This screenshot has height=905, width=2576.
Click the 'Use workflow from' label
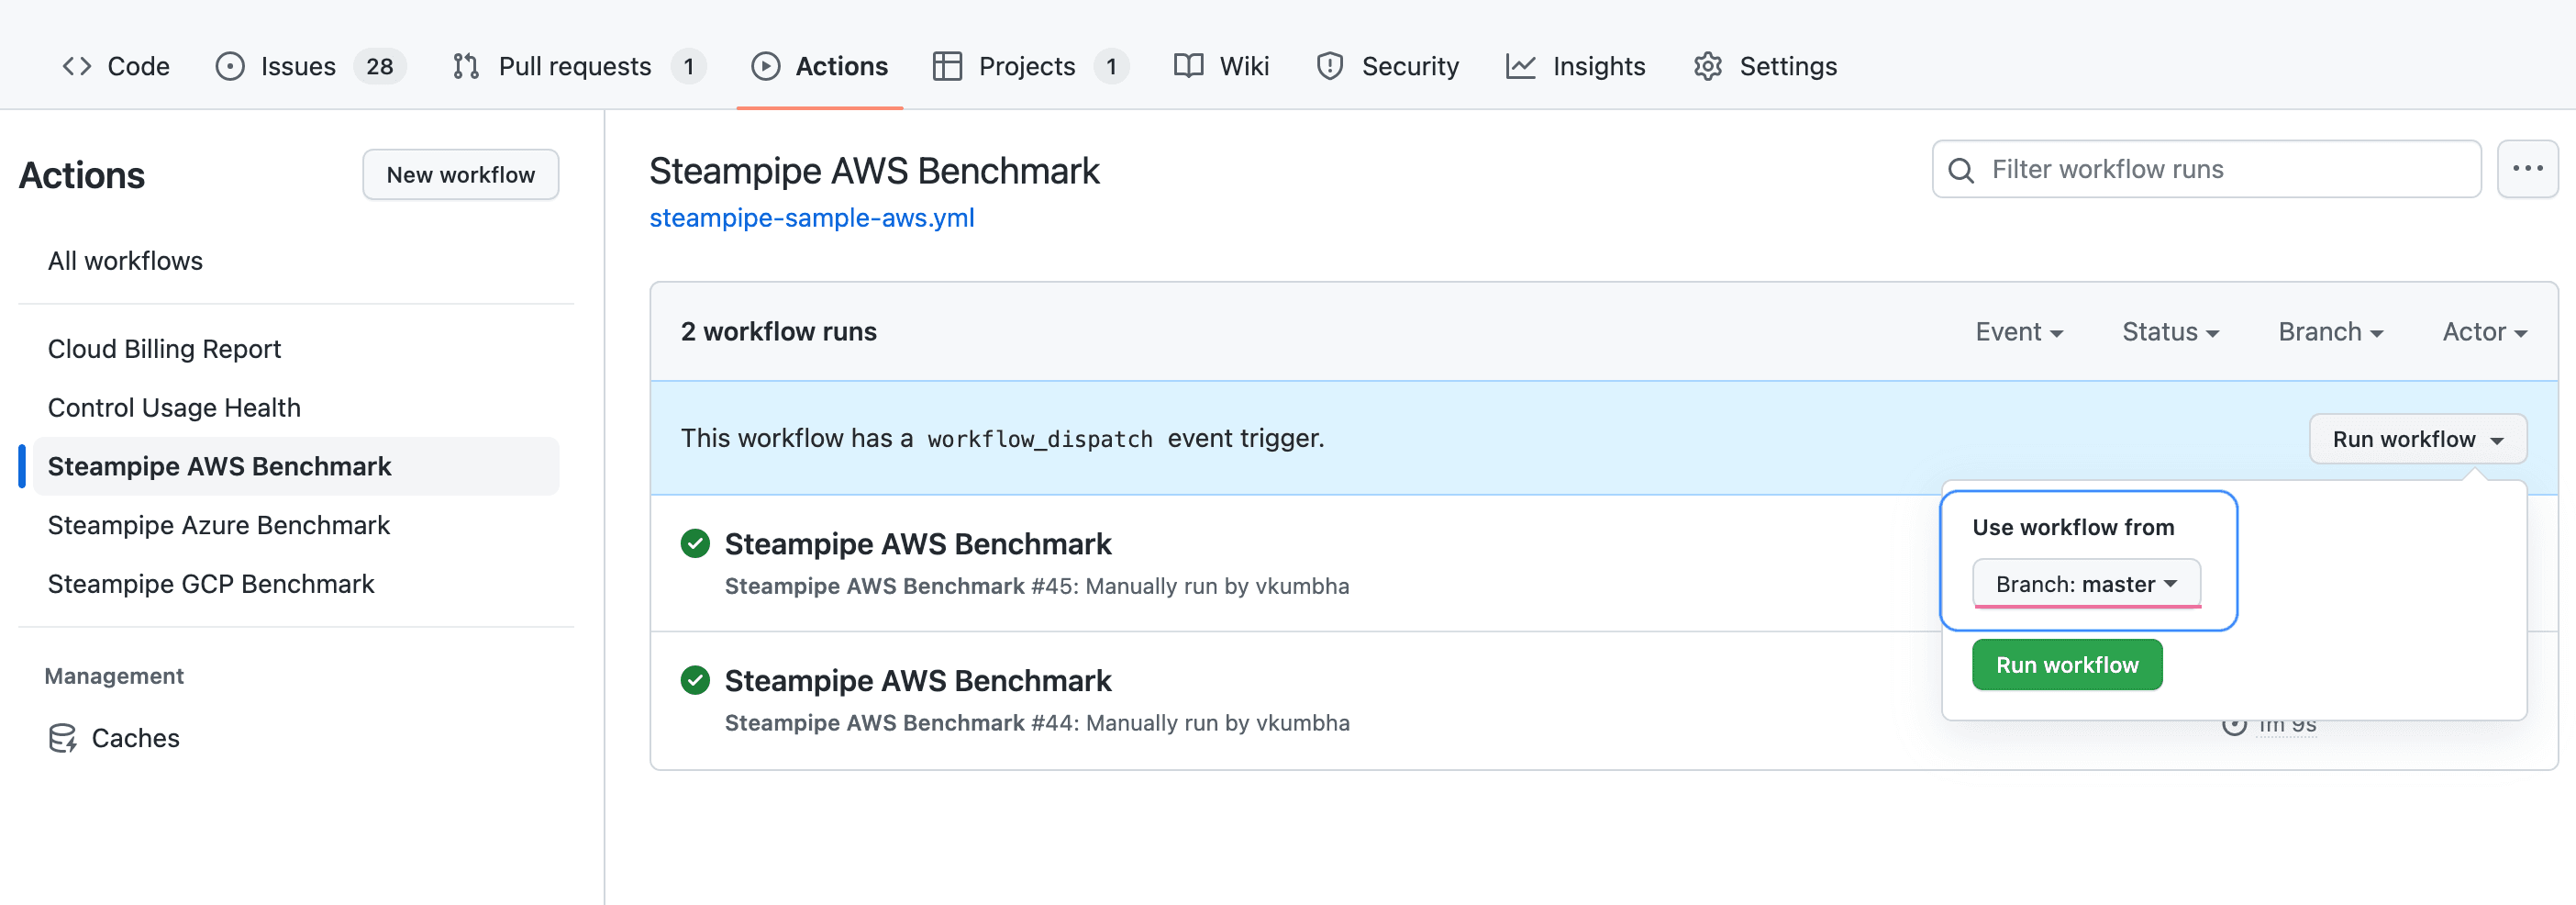click(x=2073, y=527)
